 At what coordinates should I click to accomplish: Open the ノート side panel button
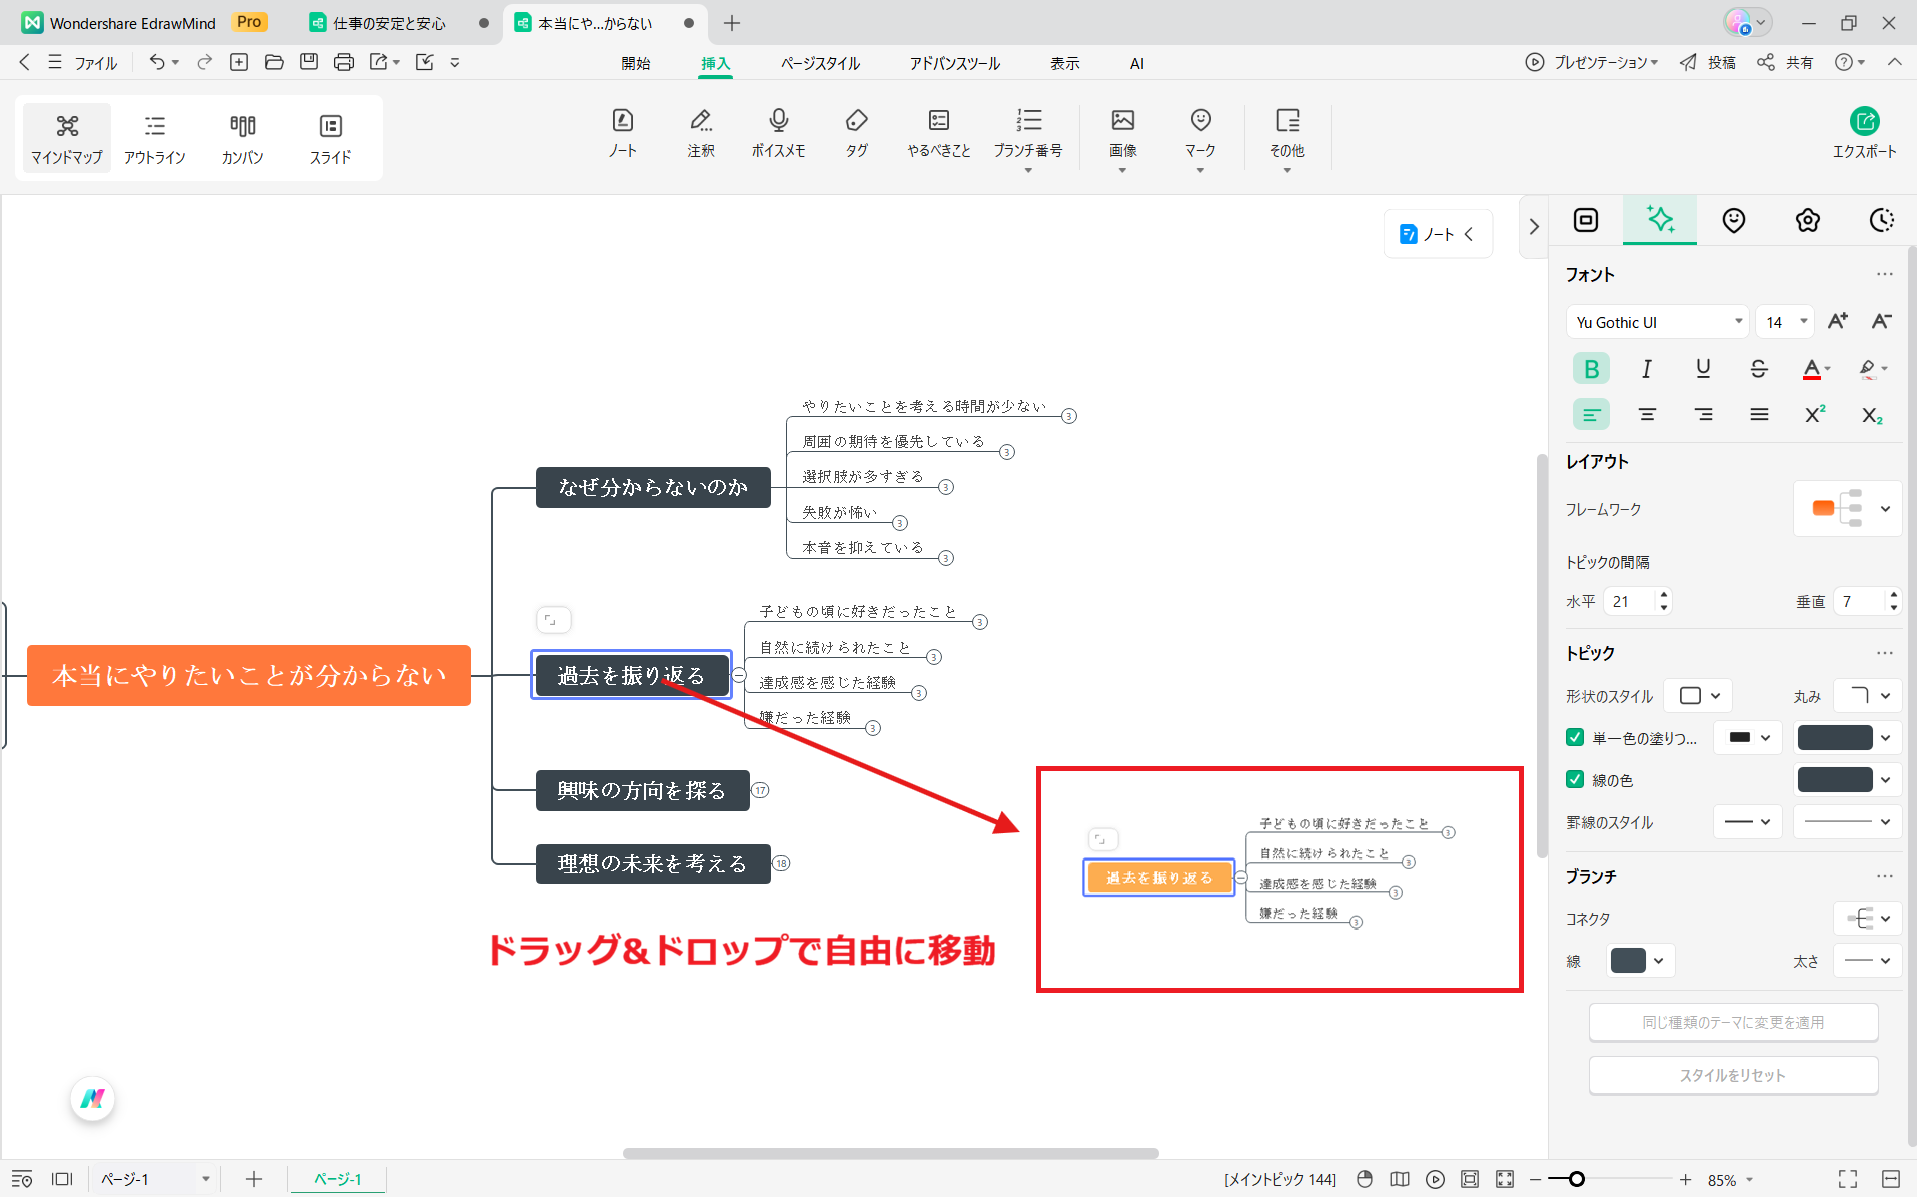(x=1437, y=234)
